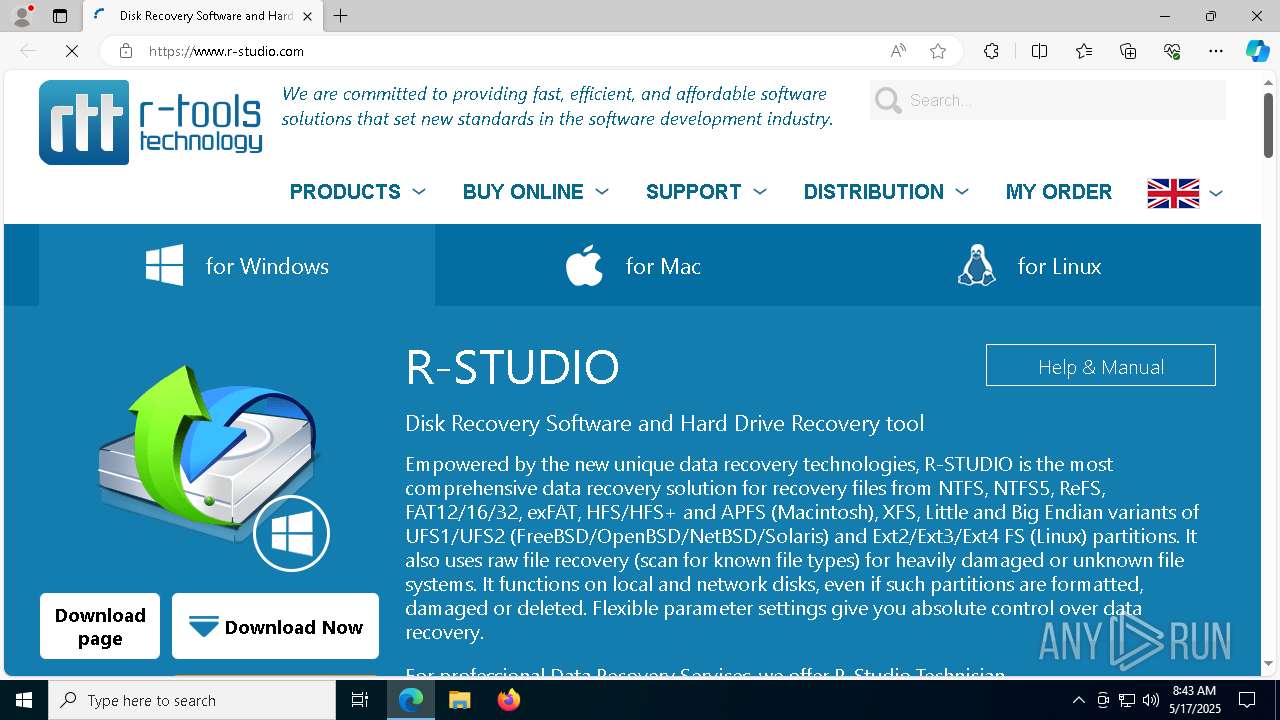
Task: Show hidden system tray icons
Action: [1078, 700]
